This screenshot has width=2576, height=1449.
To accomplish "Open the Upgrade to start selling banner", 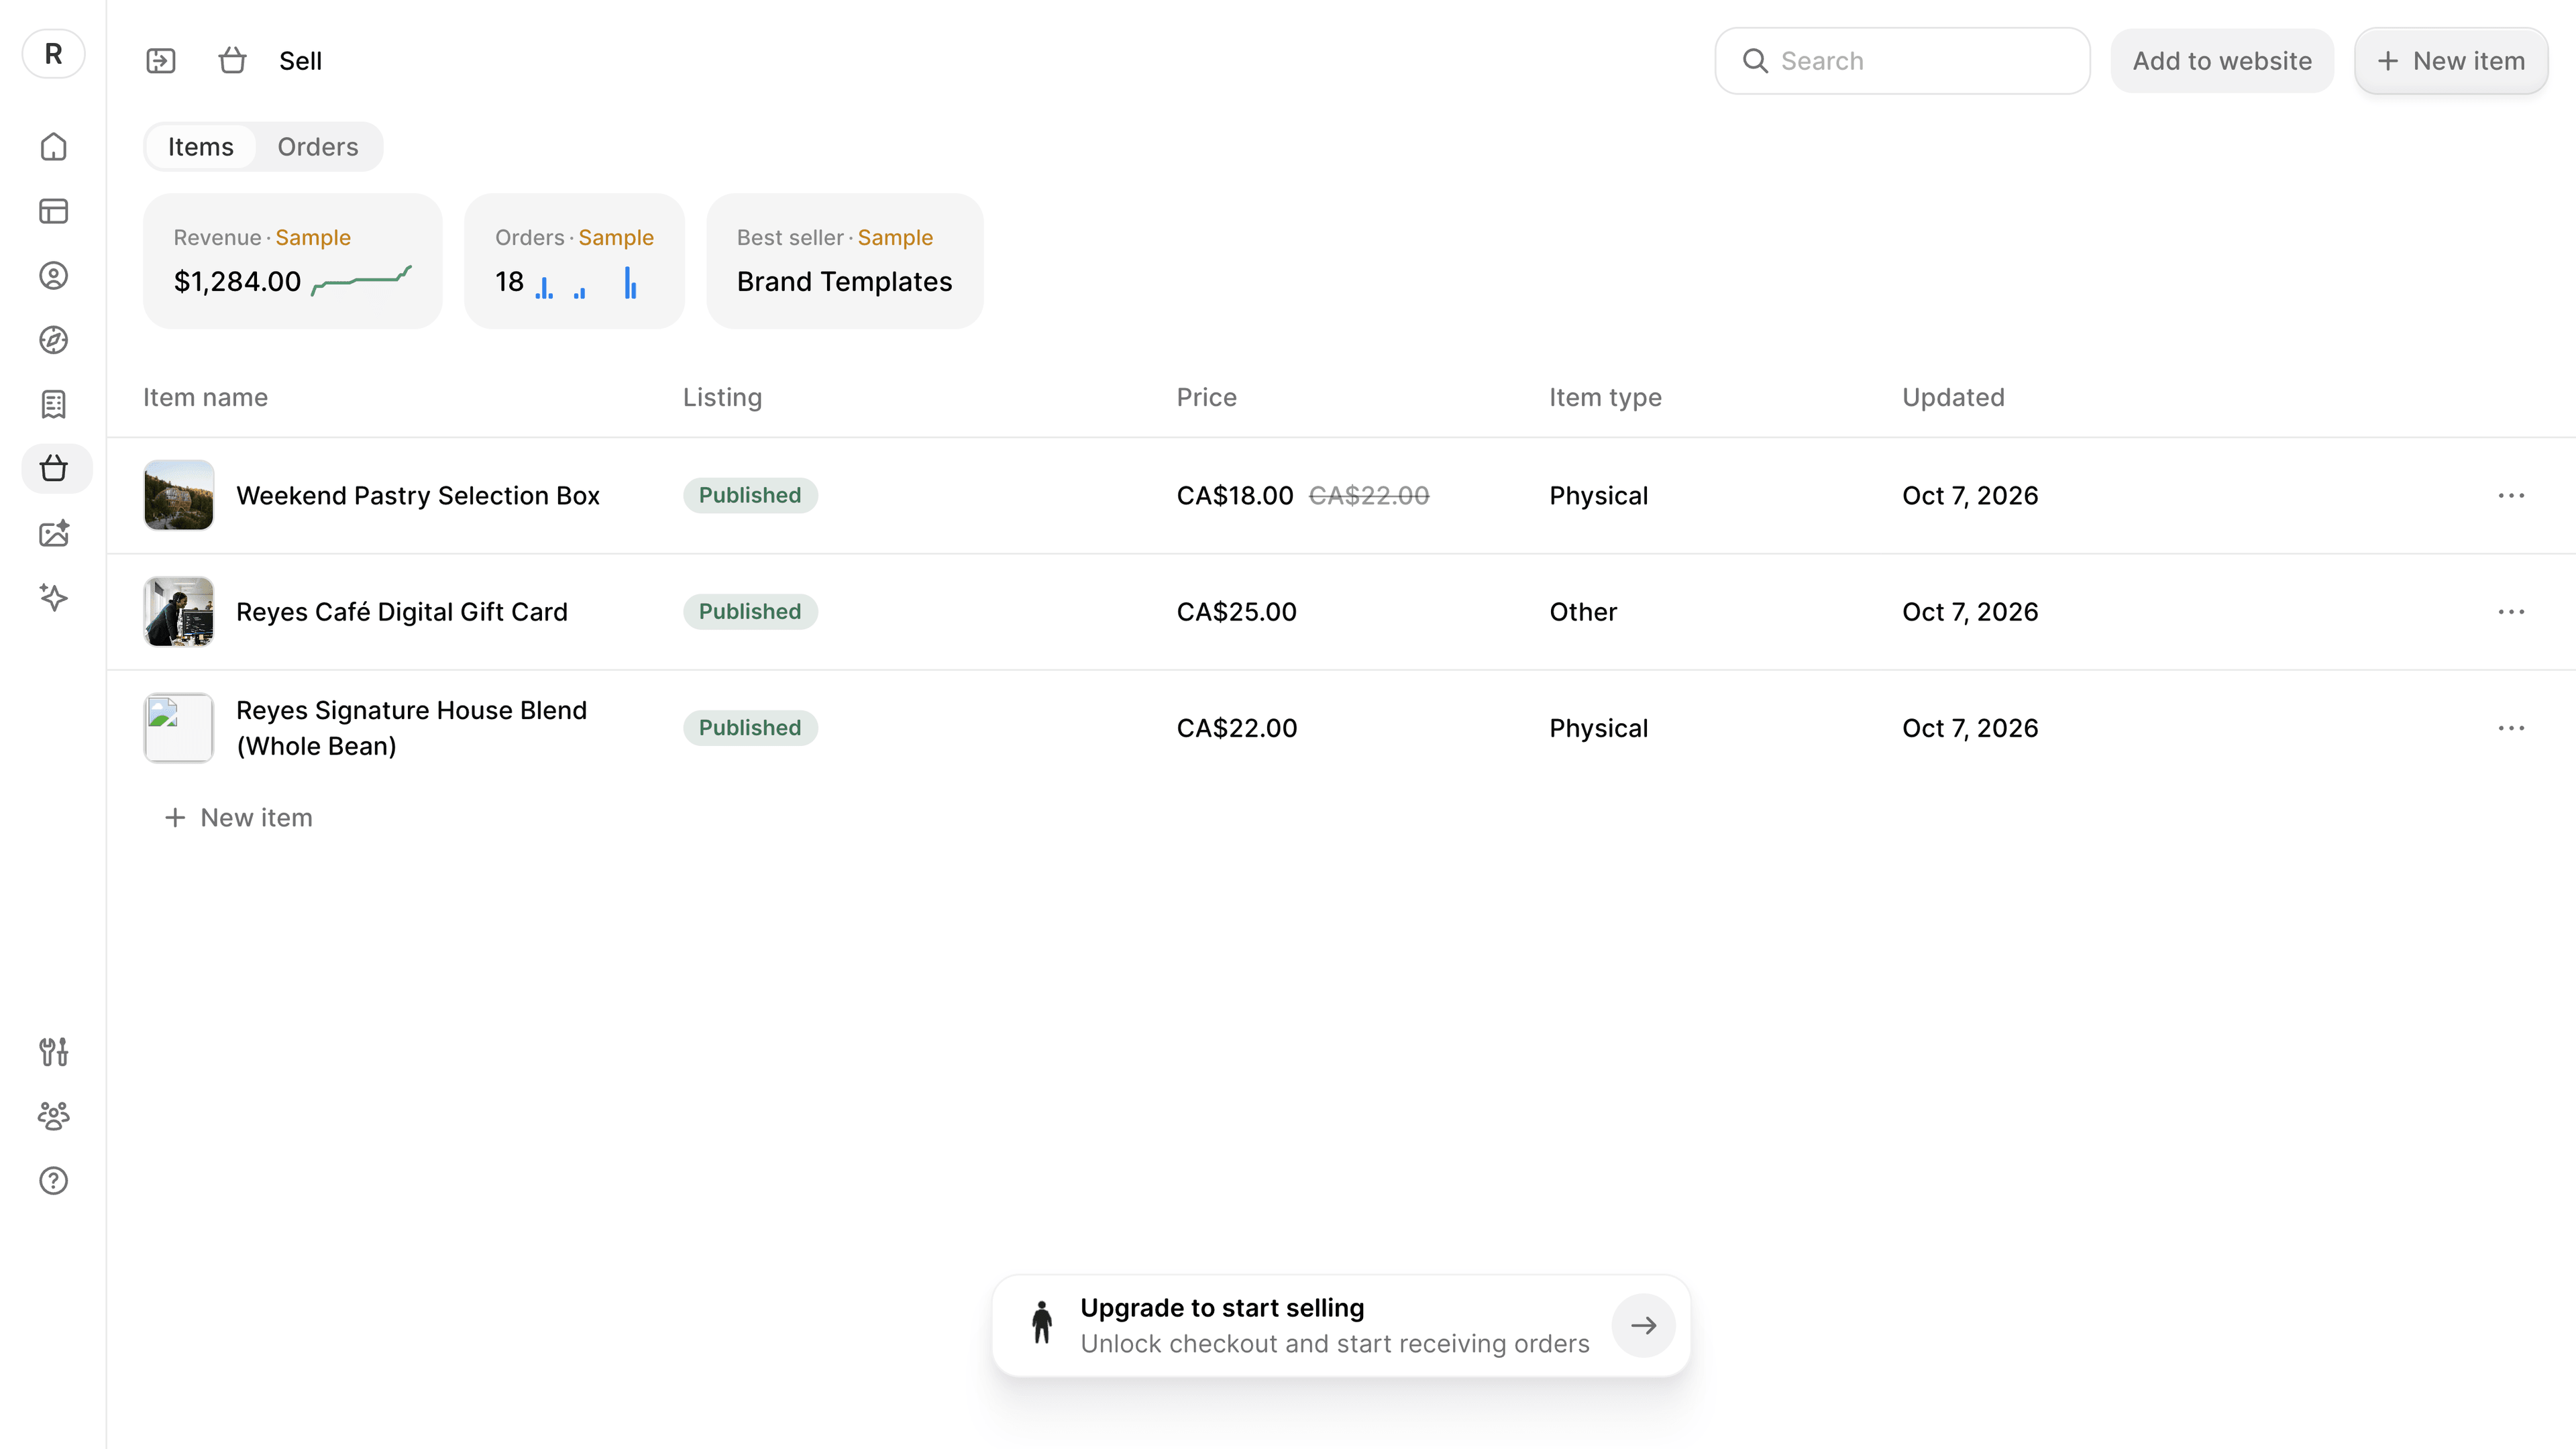I will pyautogui.click(x=1341, y=1326).
